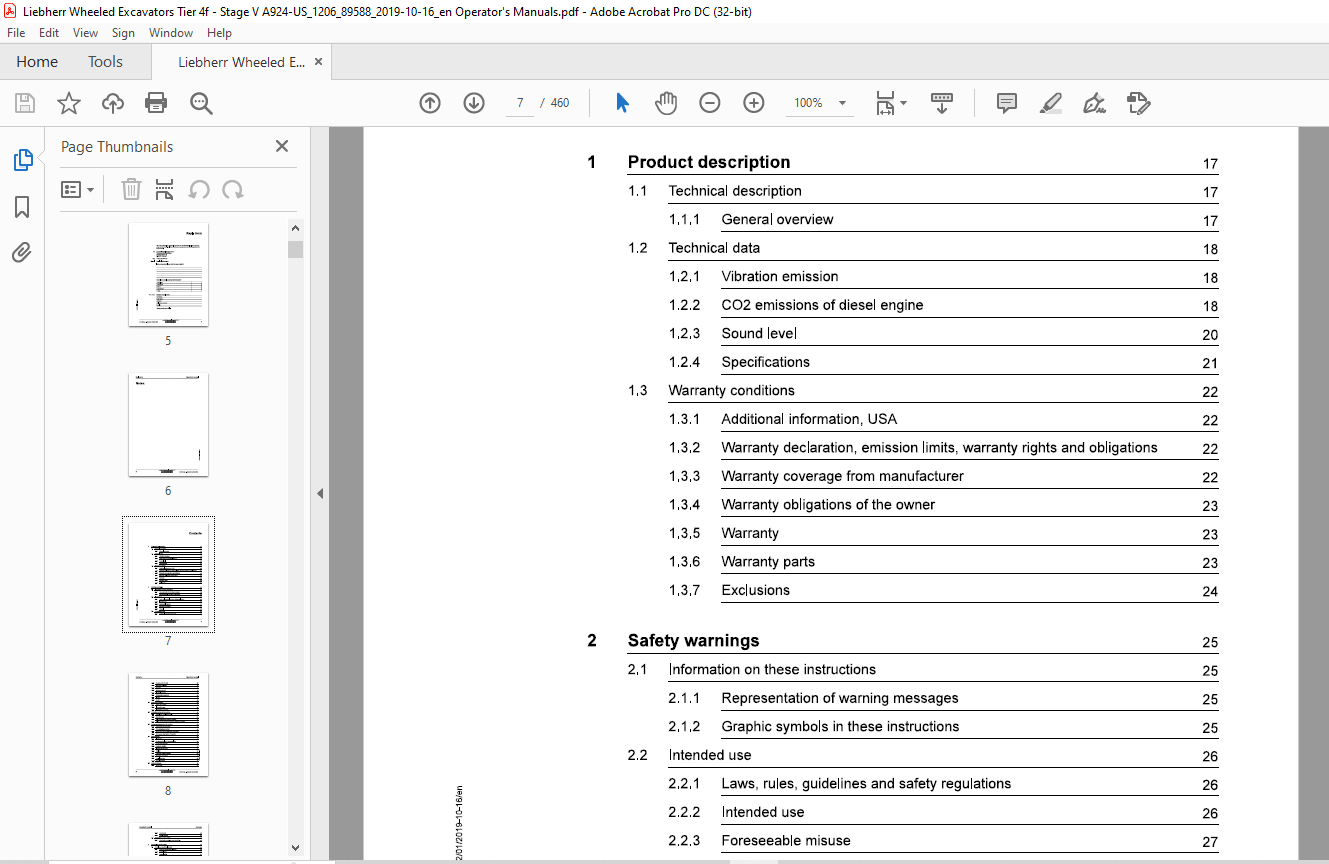
Task: Add a comment sticky note
Action: pos(1007,103)
